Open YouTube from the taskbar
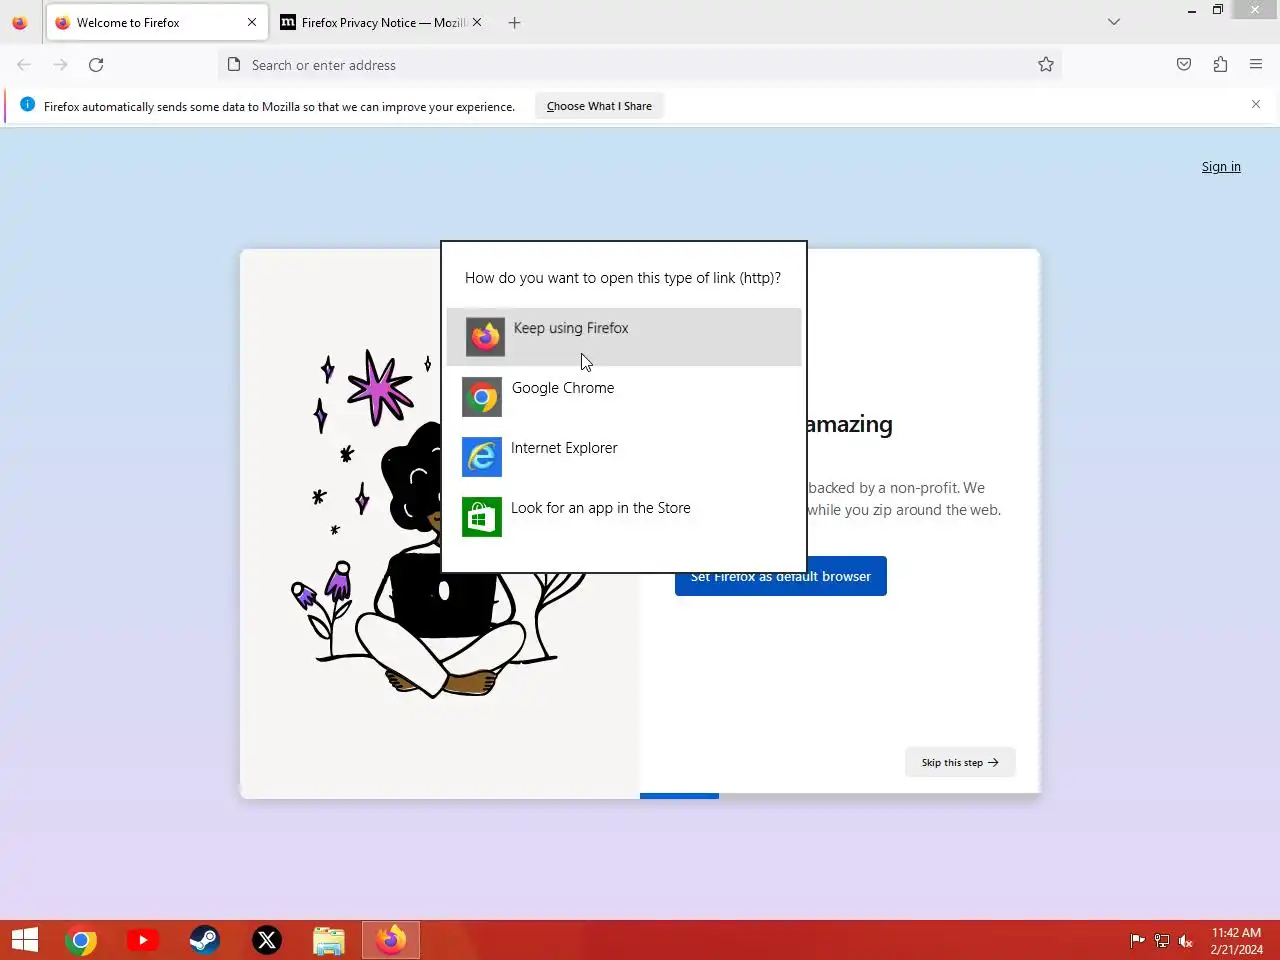The width and height of the screenshot is (1280, 960). (143, 940)
